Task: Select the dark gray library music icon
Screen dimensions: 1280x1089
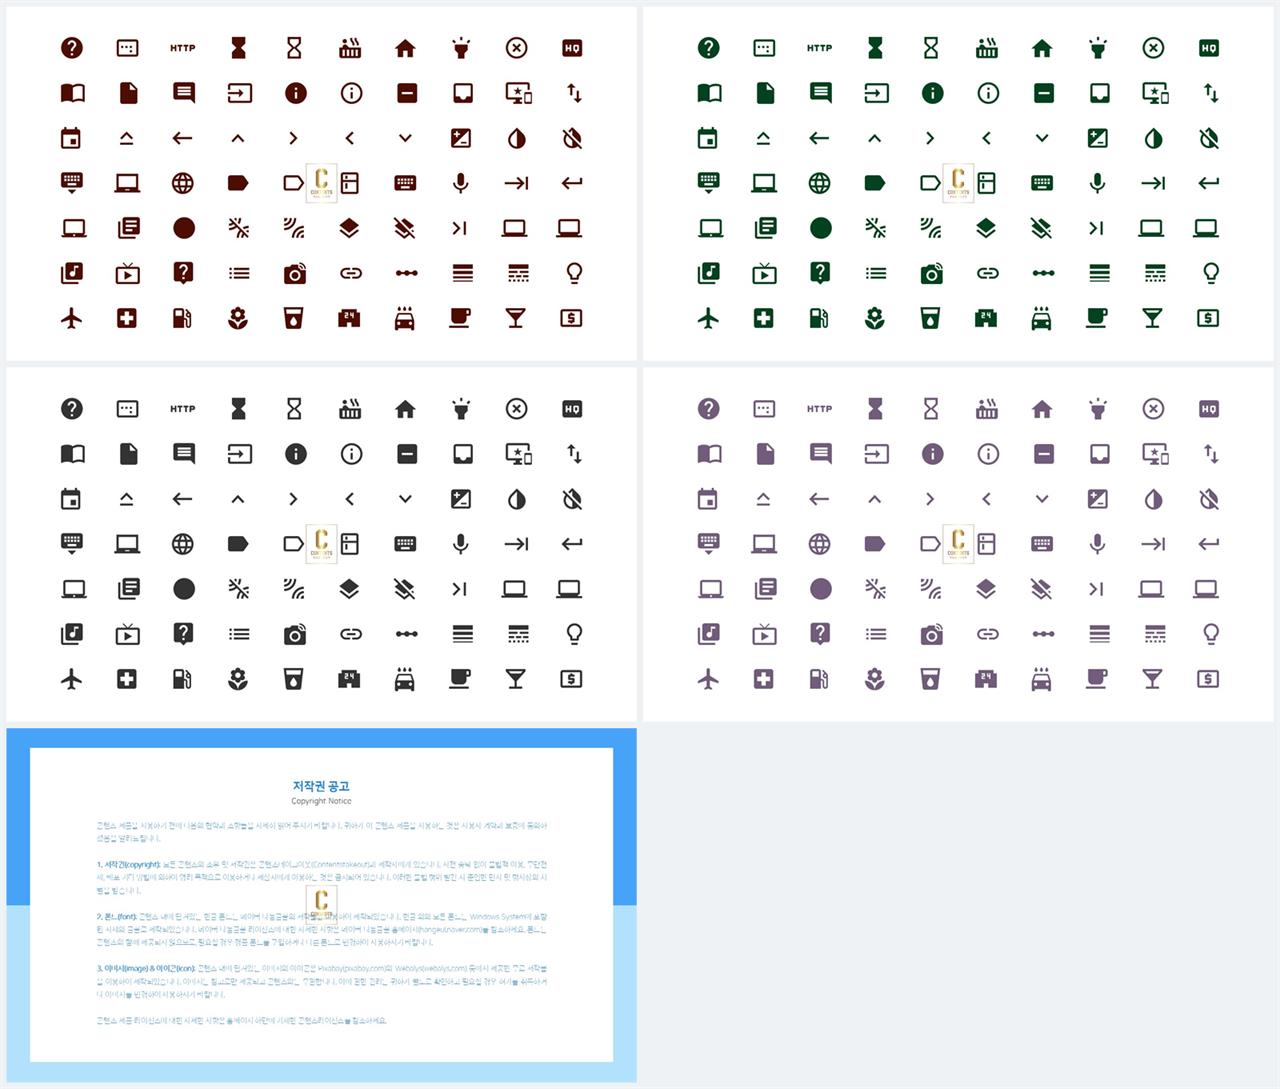Action: click(72, 634)
